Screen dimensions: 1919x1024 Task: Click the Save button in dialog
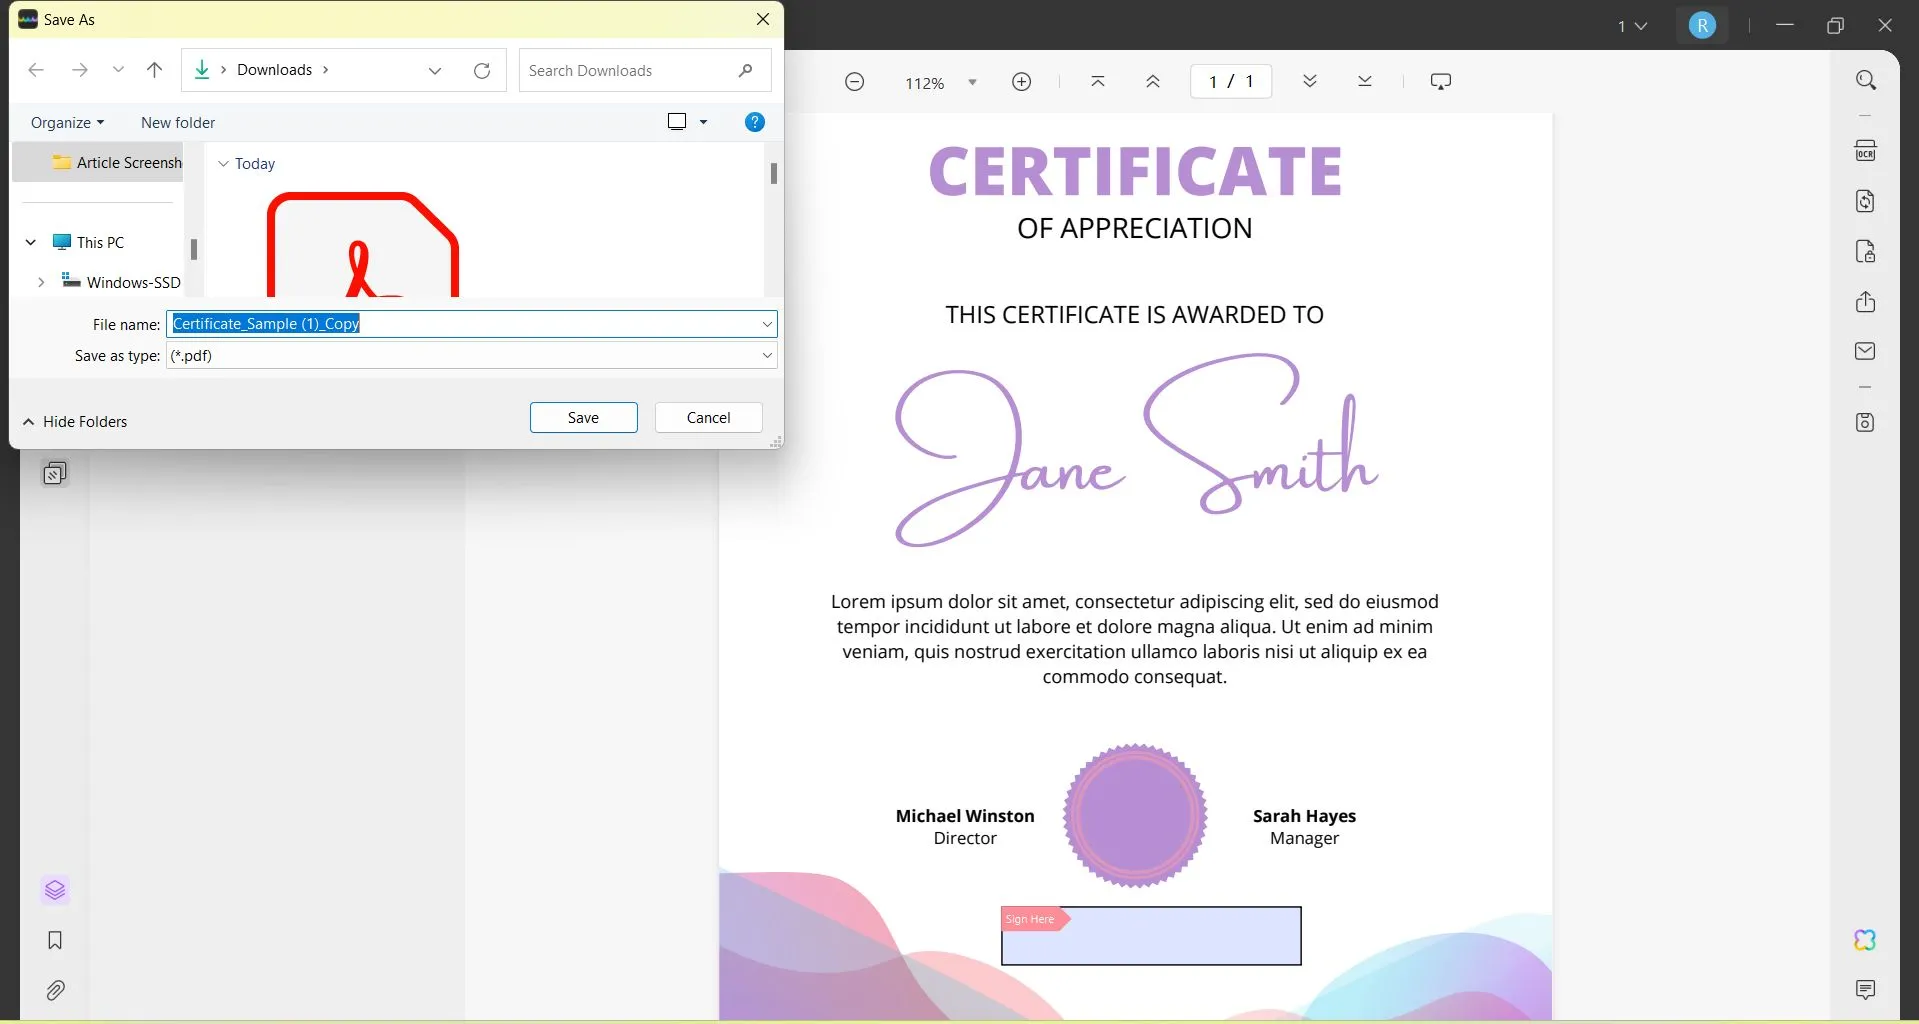583,418
